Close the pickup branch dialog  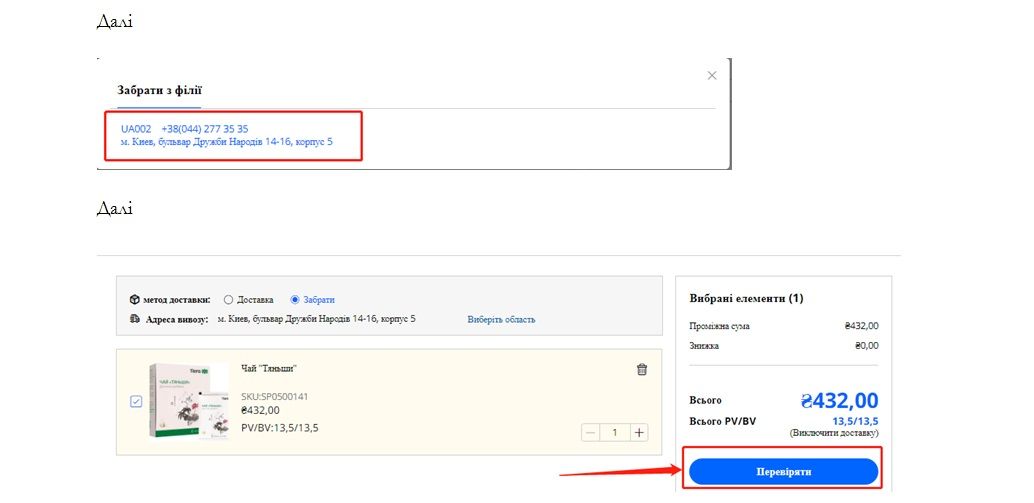tap(712, 75)
